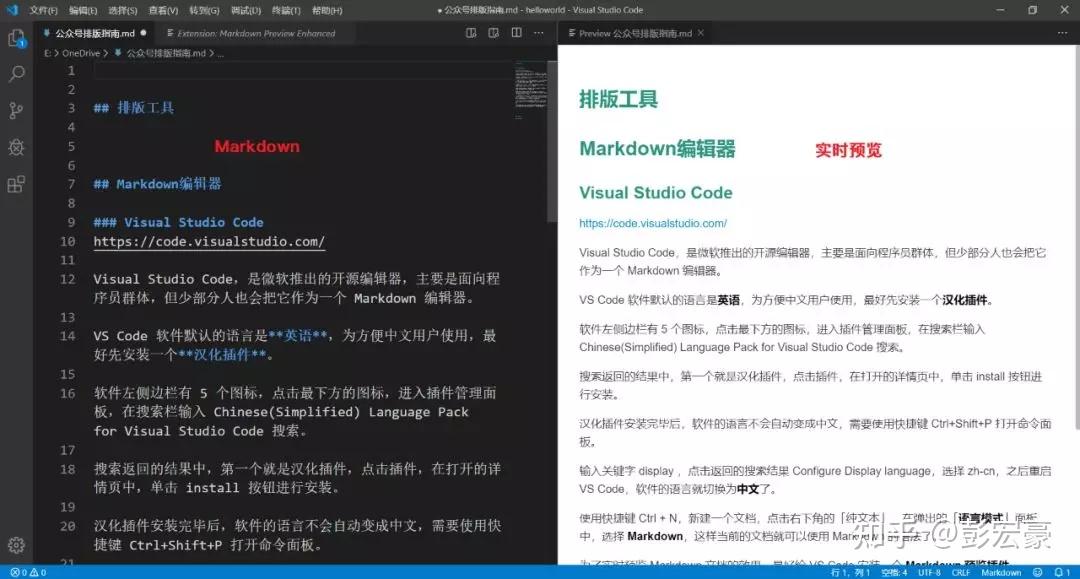Place cursor on empty line 1 of the editor
The height and width of the screenshot is (579, 1080).
click(303, 70)
